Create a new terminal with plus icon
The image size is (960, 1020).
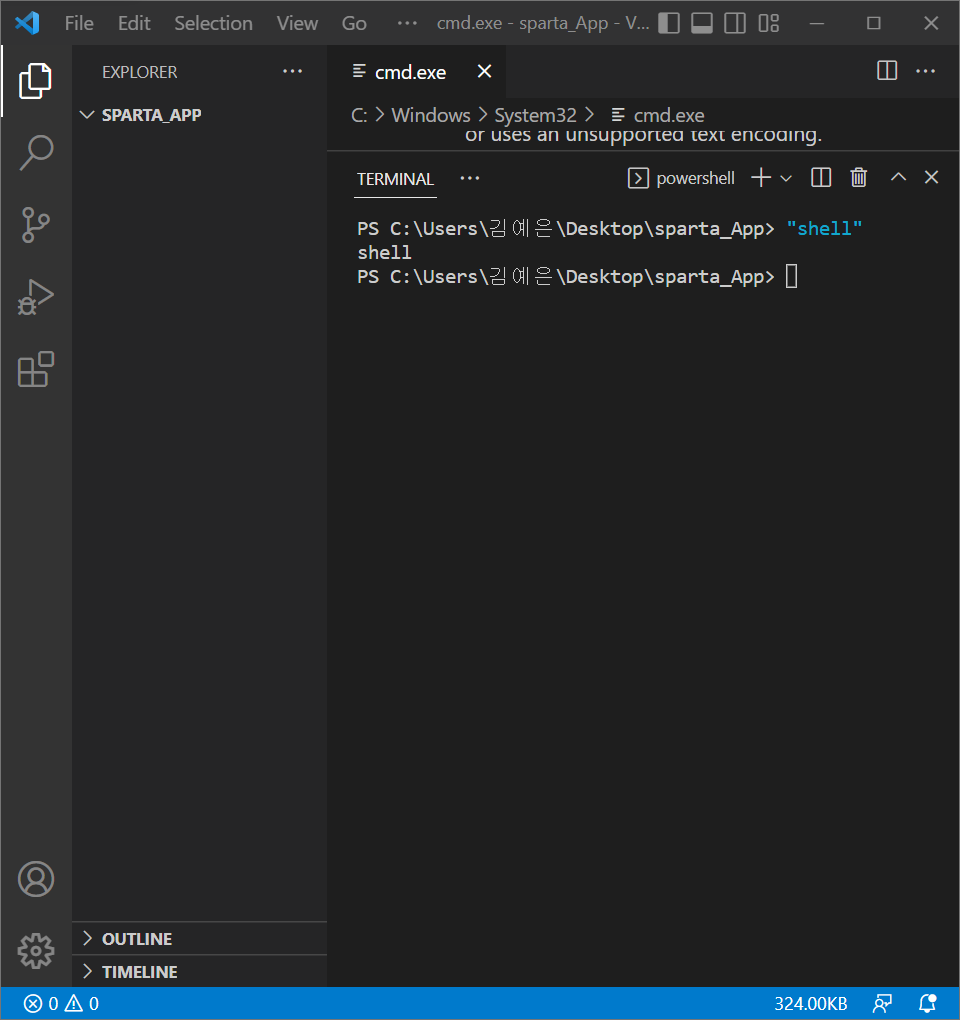761,178
